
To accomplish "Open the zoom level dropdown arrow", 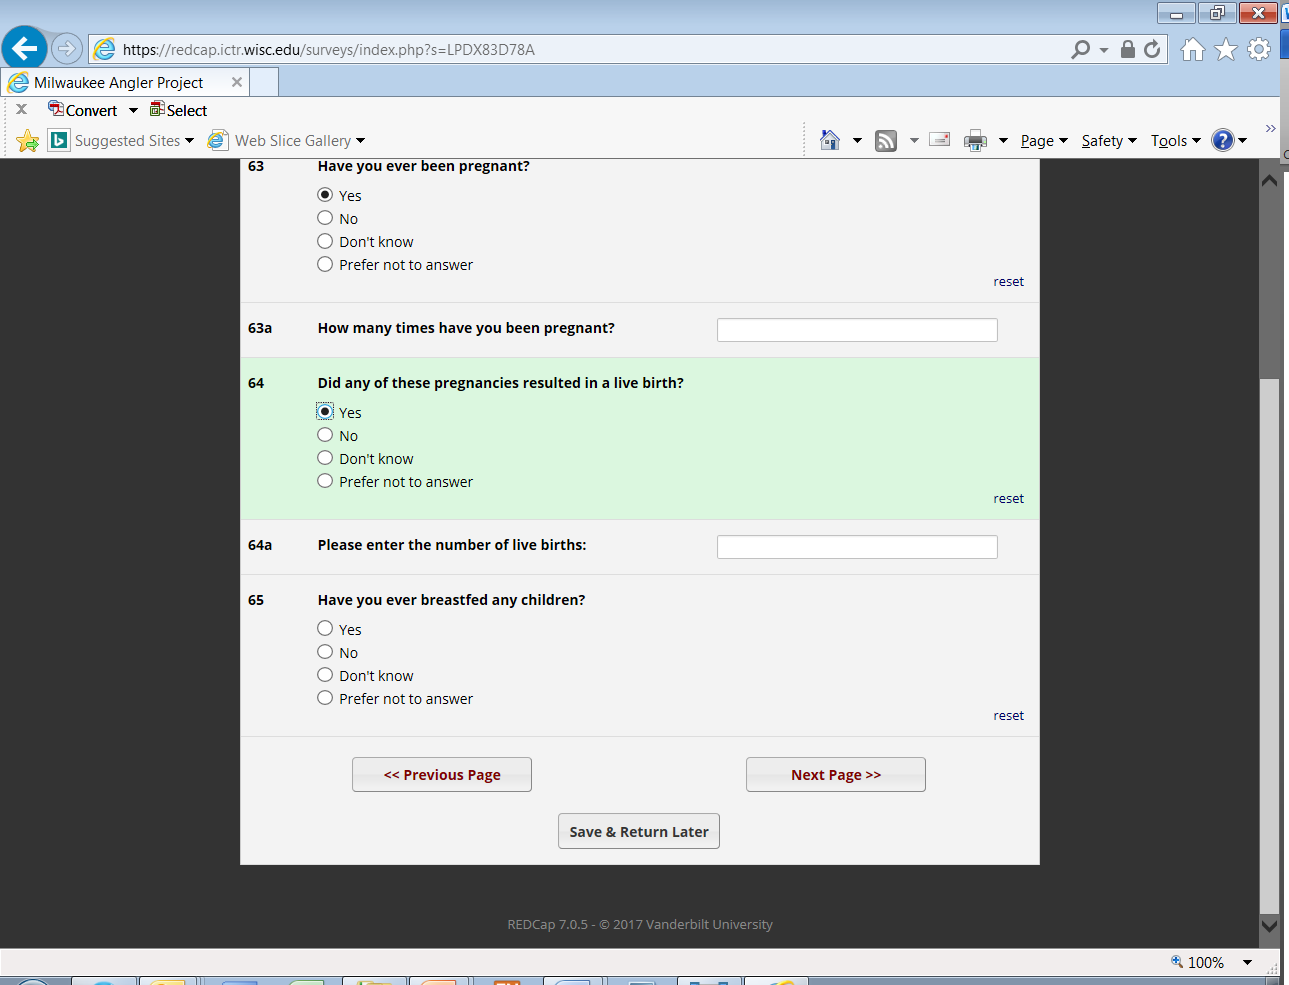I will pos(1247,962).
